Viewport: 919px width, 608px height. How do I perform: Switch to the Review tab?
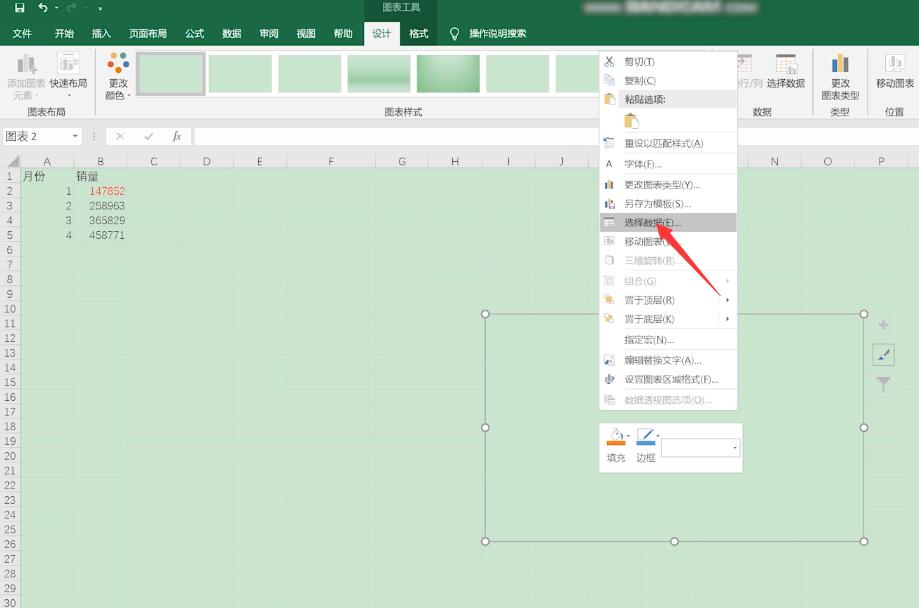pyautogui.click(x=269, y=33)
